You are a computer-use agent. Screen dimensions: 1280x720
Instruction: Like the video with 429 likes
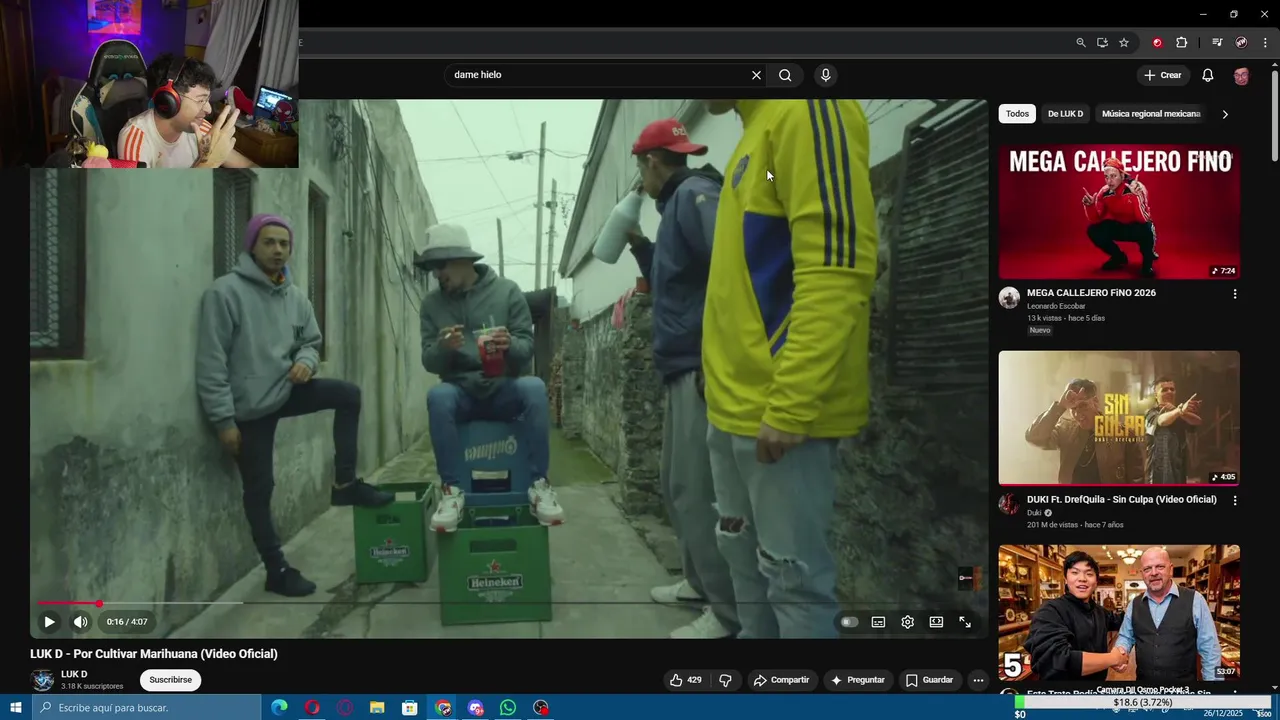686,680
